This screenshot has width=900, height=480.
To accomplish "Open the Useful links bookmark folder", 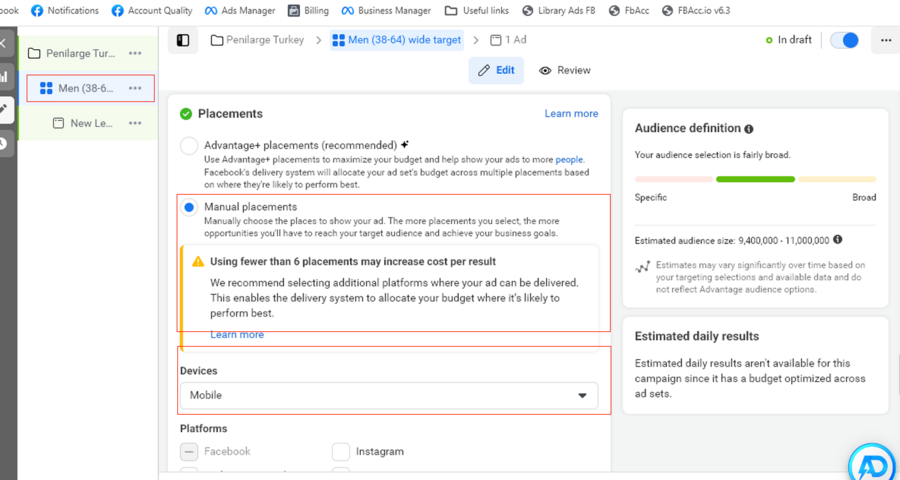I will click(478, 10).
